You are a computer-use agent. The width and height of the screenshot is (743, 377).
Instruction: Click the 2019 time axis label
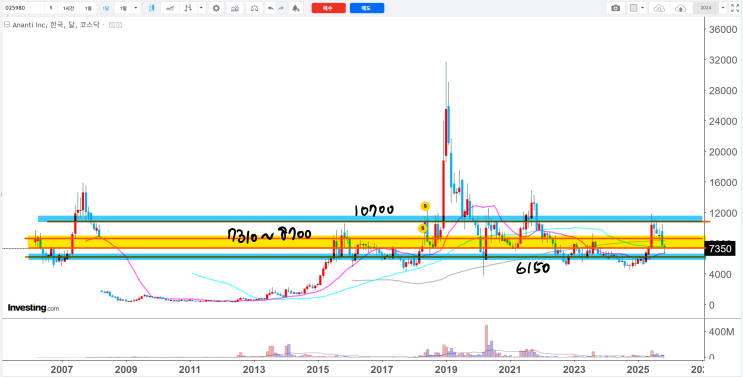[x=446, y=369]
